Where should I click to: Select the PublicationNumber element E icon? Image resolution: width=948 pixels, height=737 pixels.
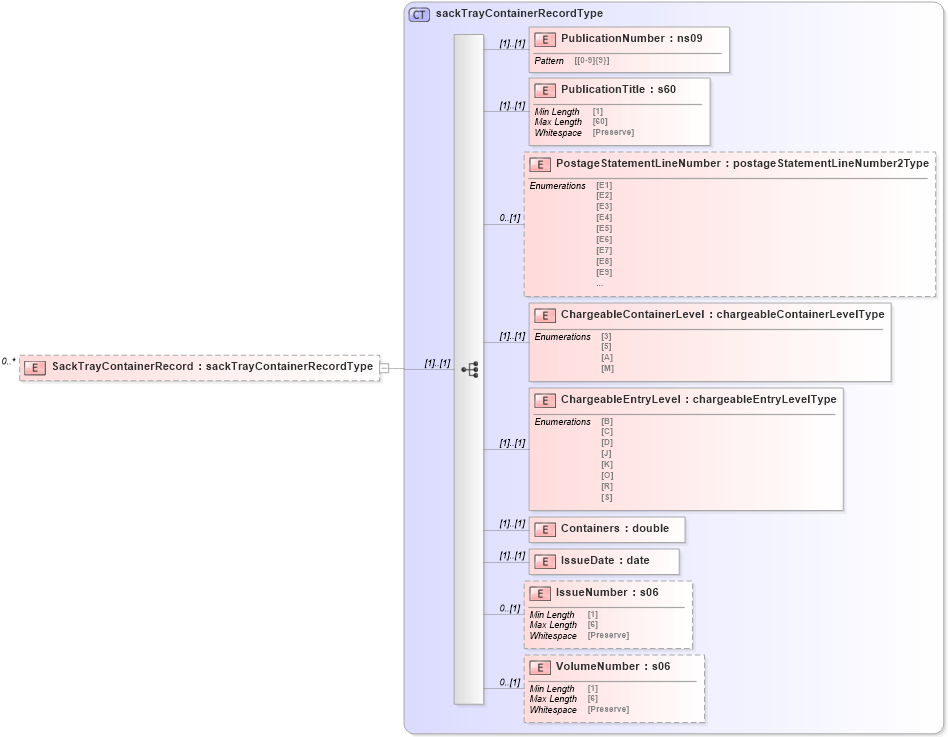click(x=545, y=39)
